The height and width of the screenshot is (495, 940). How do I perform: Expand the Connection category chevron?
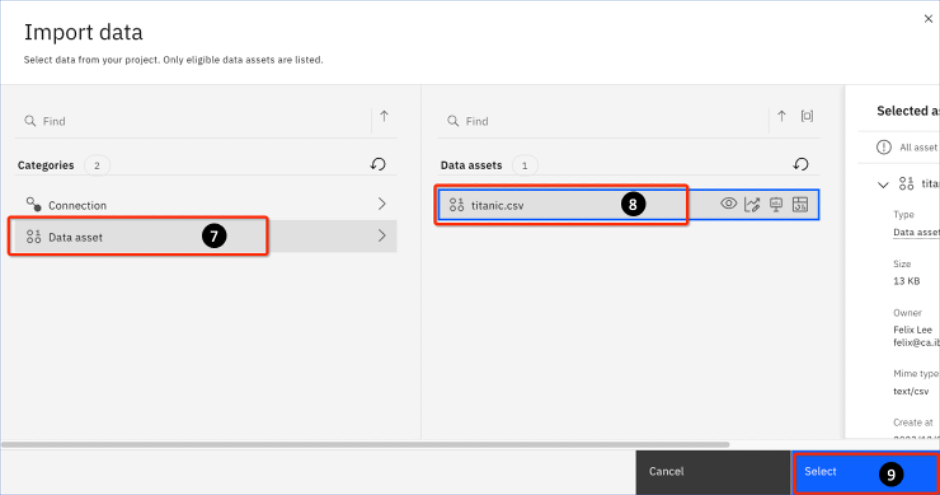(x=382, y=204)
